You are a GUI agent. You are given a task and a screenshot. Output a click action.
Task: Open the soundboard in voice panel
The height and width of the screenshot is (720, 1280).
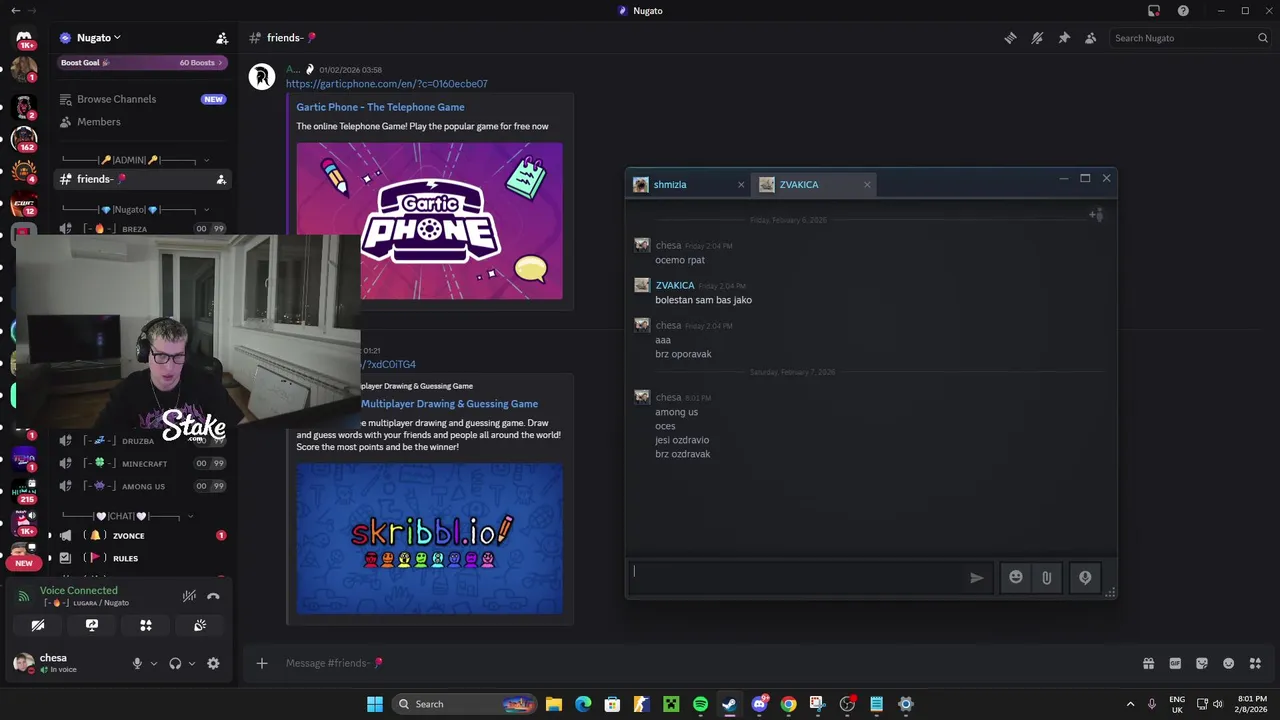pos(200,625)
